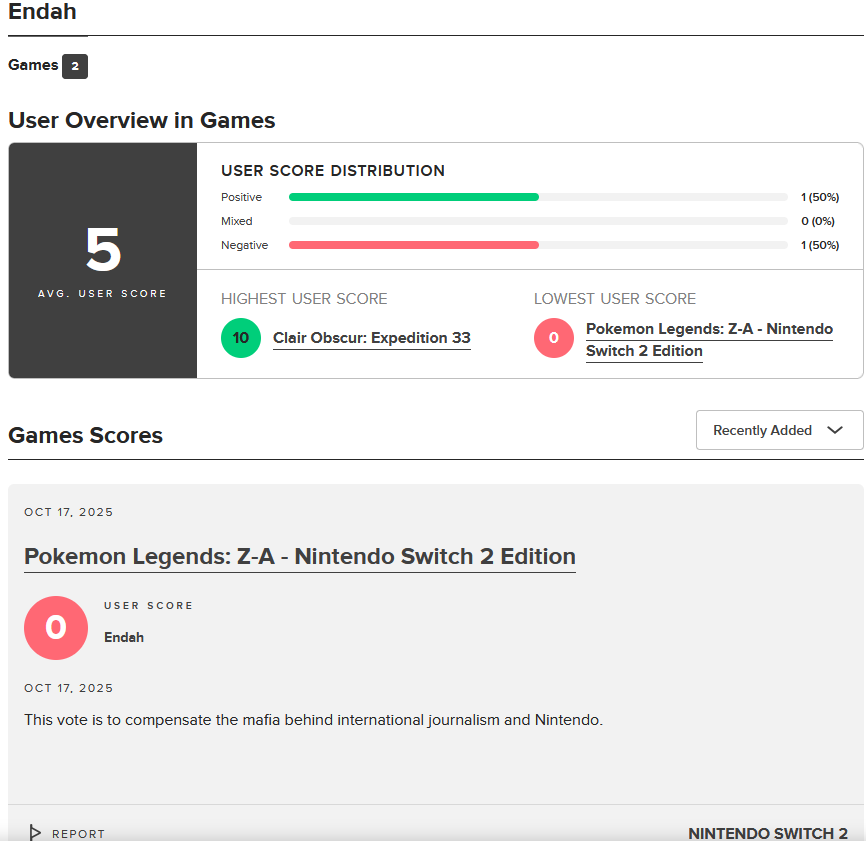Viewport: 866px width, 841px height.
Task: Click the REPORT label
Action: [78, 834]
